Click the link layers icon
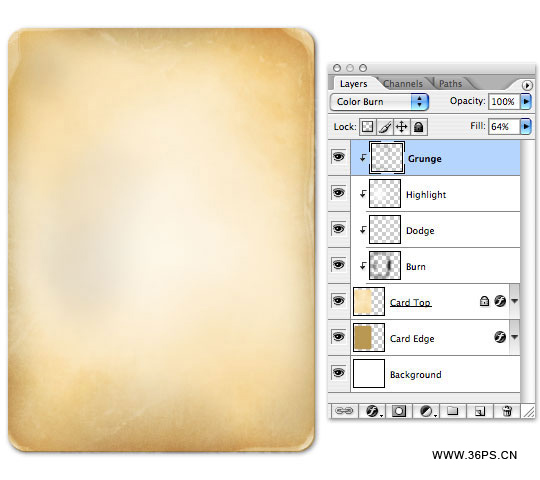The width and height of the screenshot is (540, 480). coord(344,411)
